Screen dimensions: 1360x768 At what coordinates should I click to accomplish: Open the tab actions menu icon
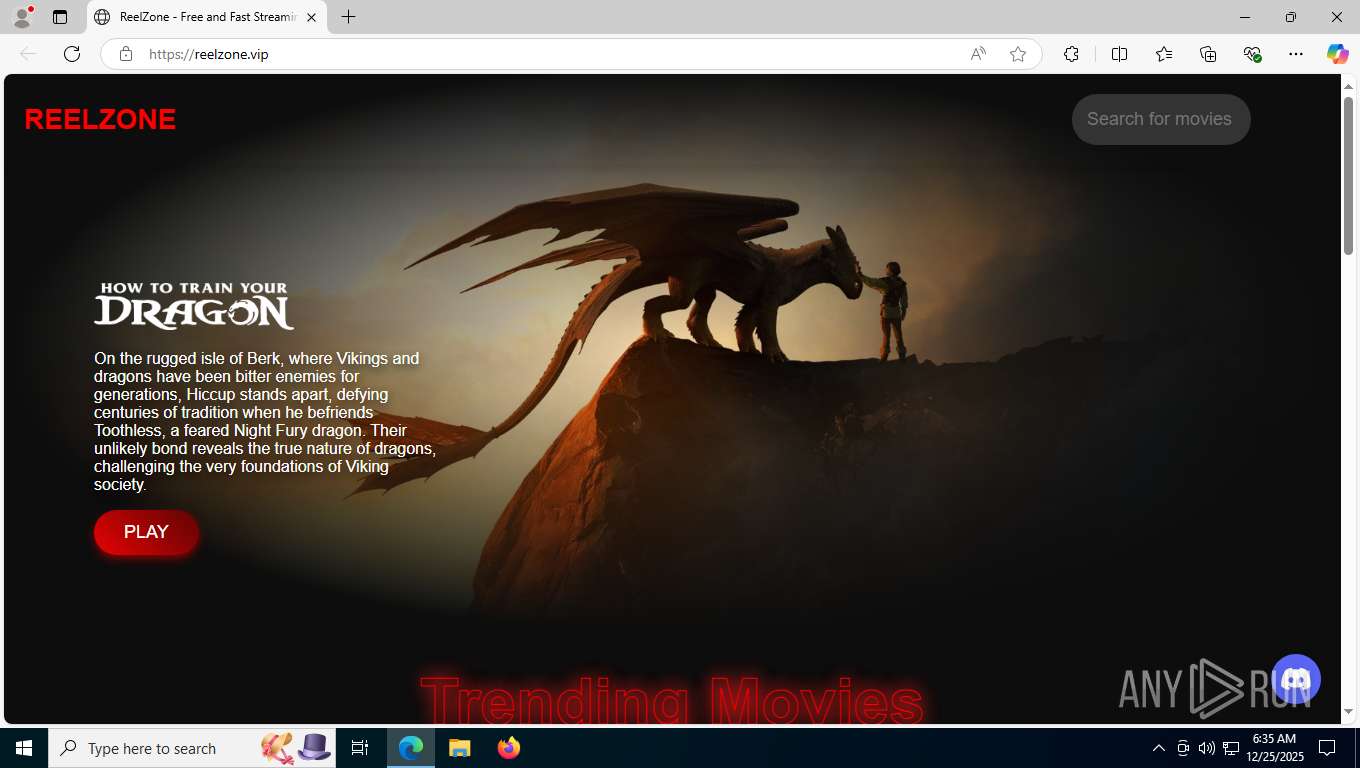coord(60,17)
